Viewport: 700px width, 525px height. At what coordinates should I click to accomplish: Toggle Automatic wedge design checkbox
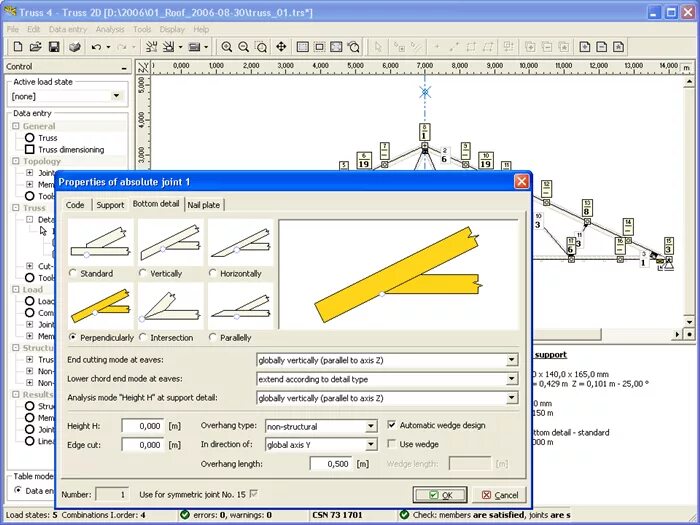click(392, 425)
